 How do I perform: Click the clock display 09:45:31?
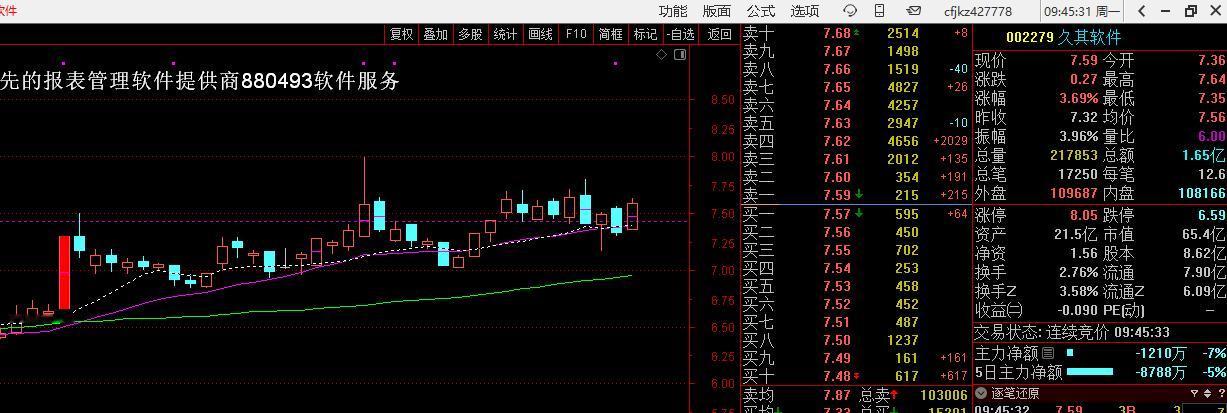(x=1066, y=12)
